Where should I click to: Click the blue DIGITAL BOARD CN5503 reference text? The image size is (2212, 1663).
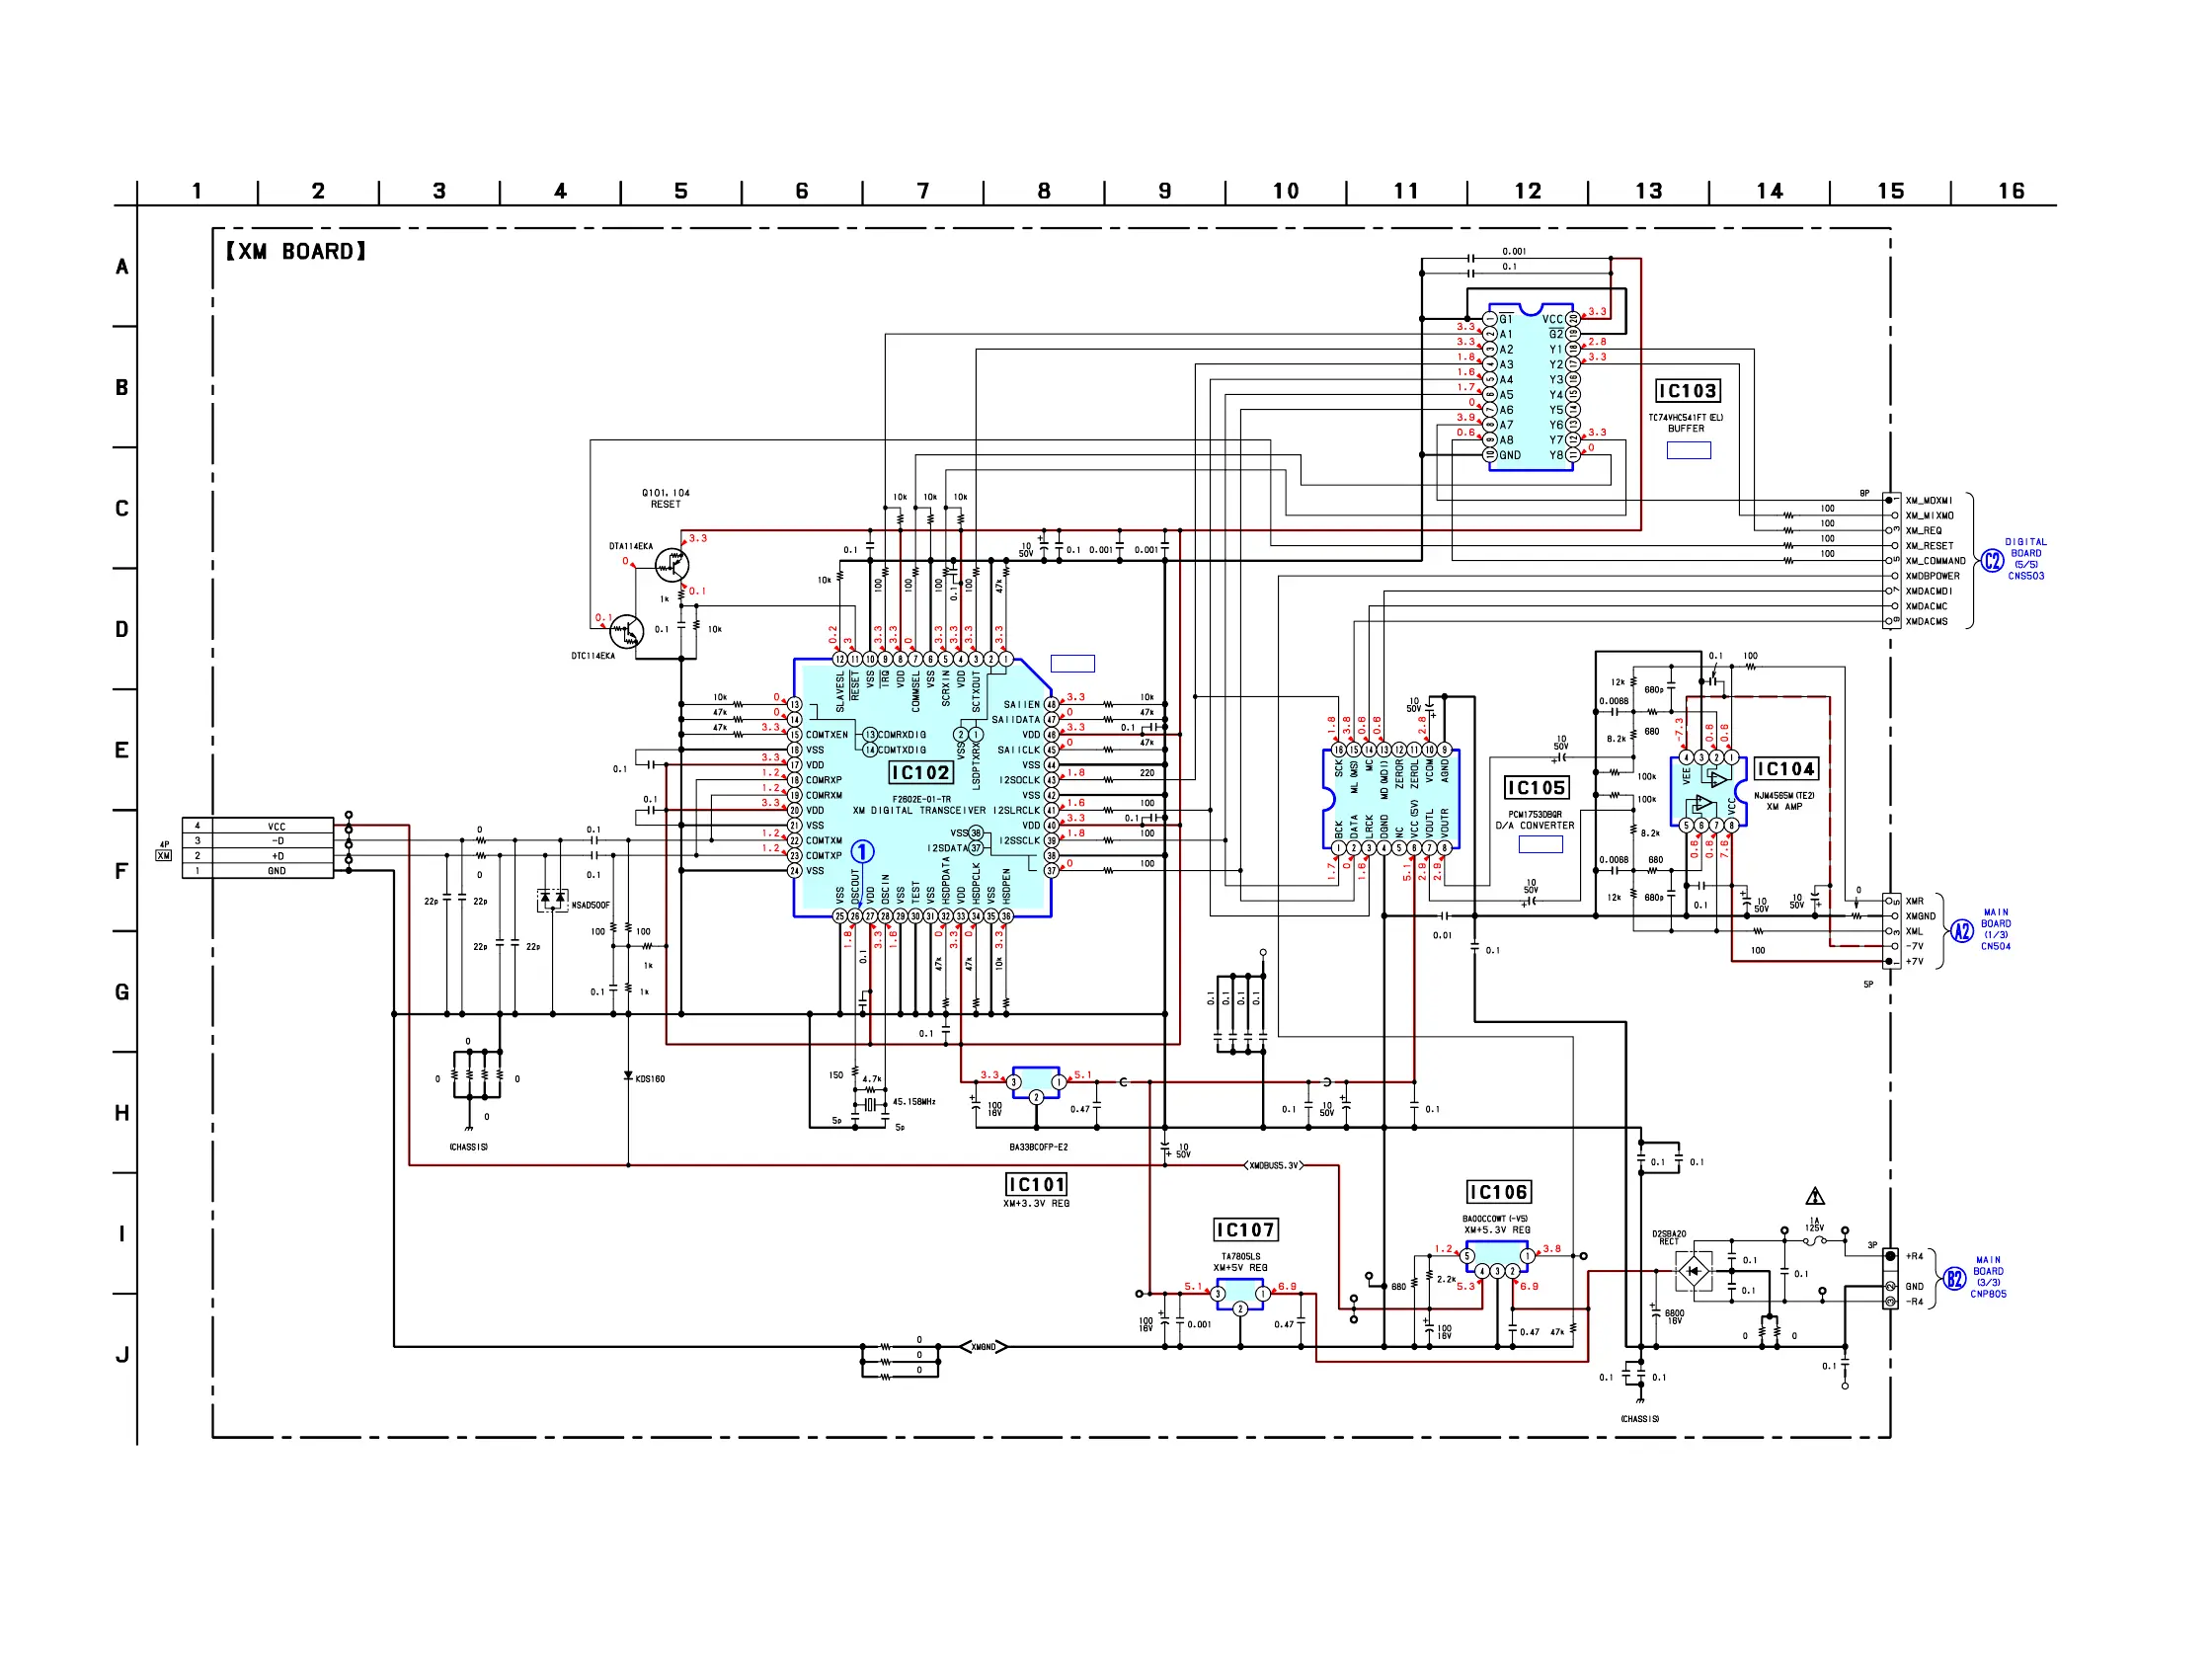pyautogui.click(x=2025, y=559)
